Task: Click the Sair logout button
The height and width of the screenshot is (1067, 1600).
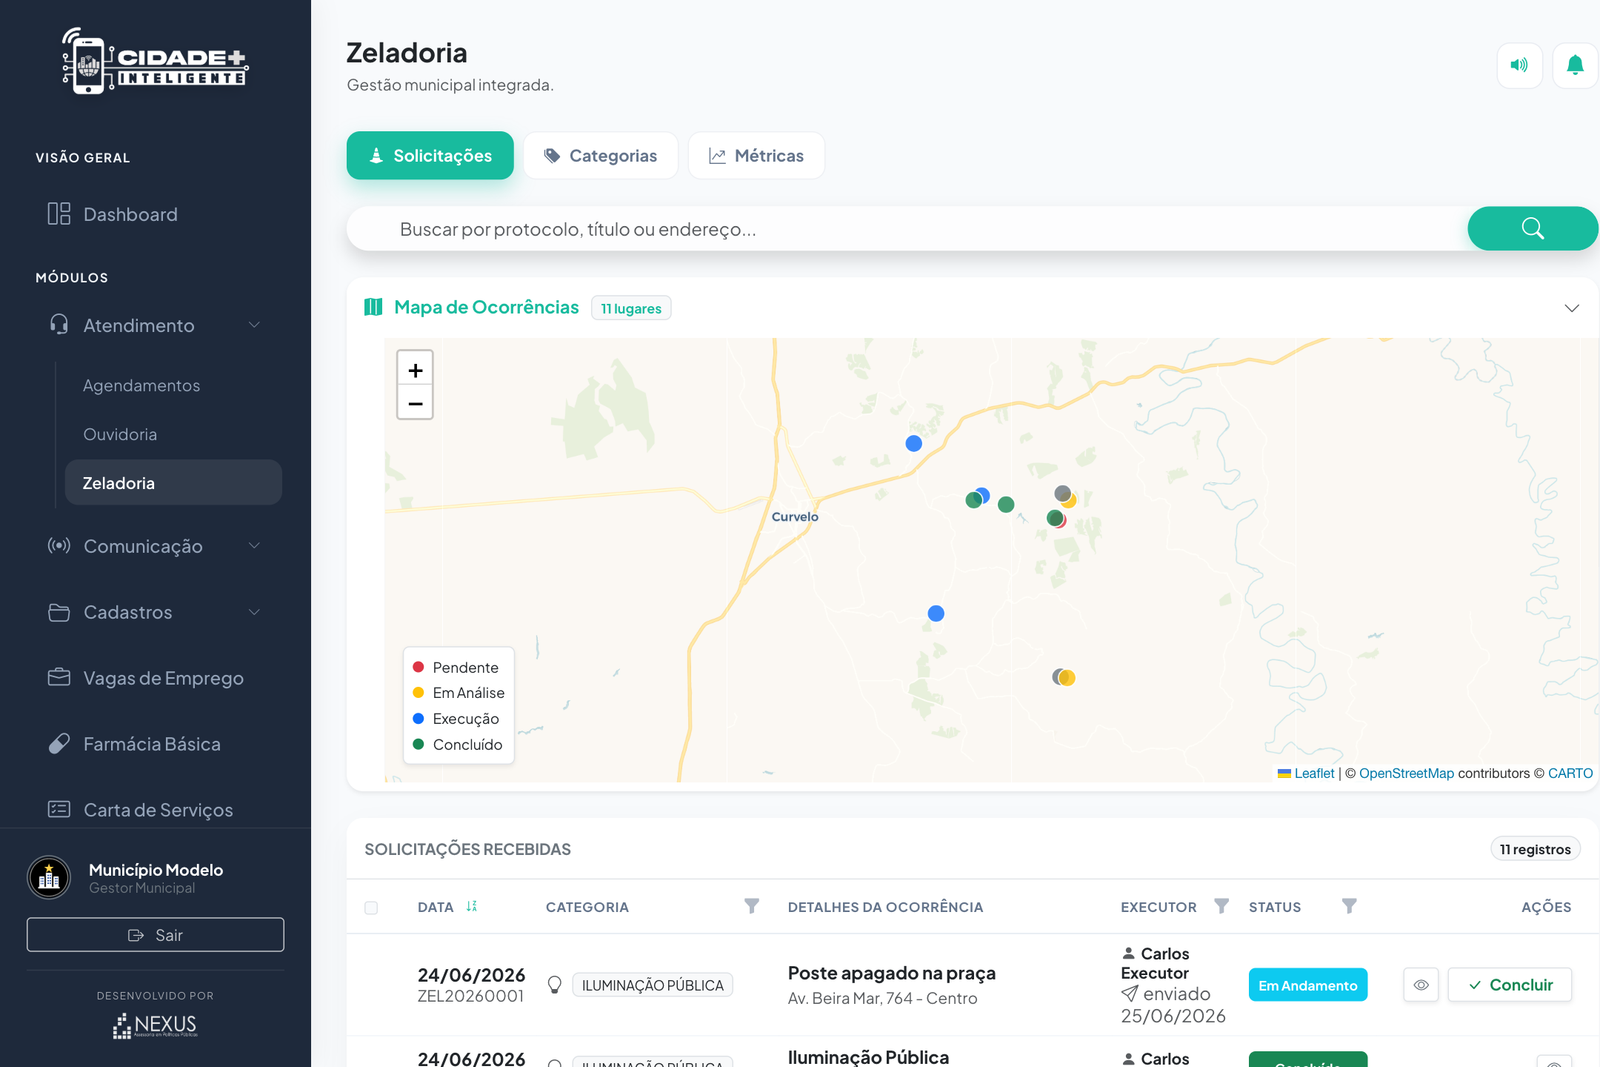Action: point(155,935)
